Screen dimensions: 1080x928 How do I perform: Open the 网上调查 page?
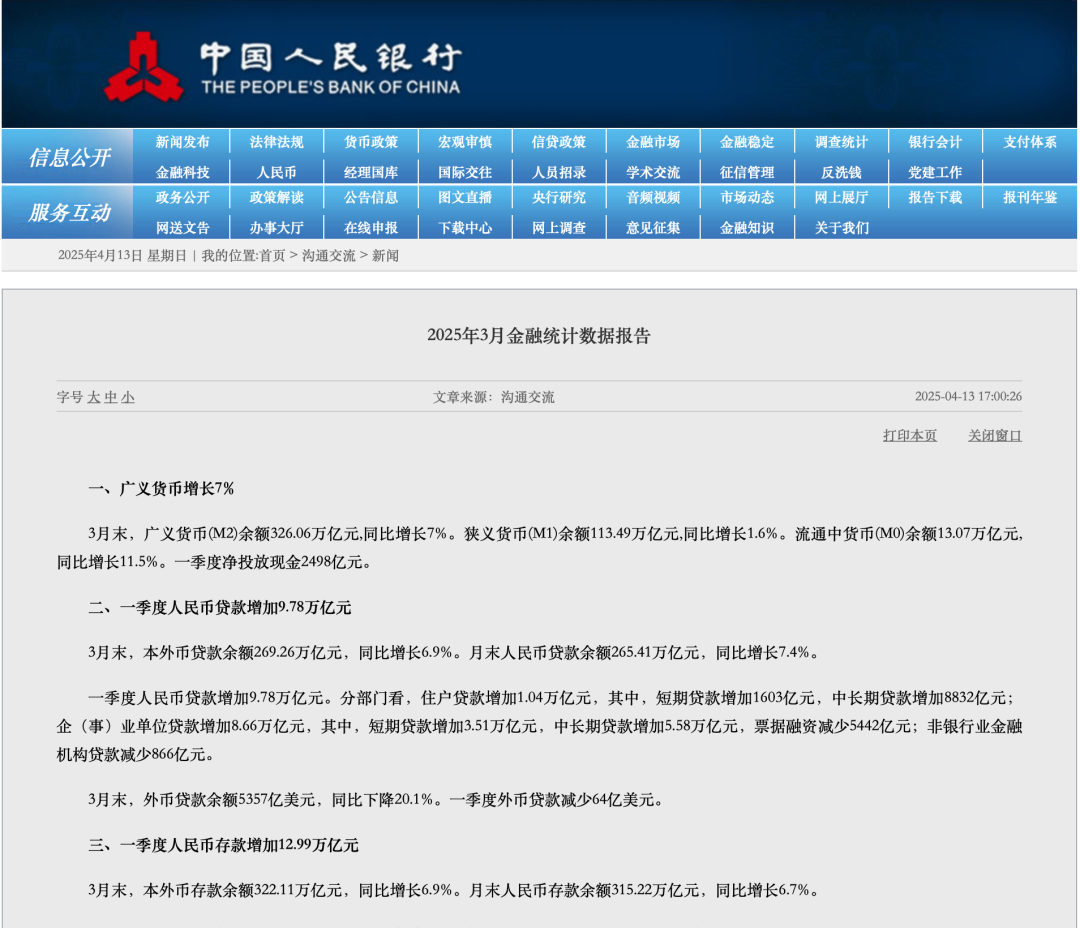(558, 227)
